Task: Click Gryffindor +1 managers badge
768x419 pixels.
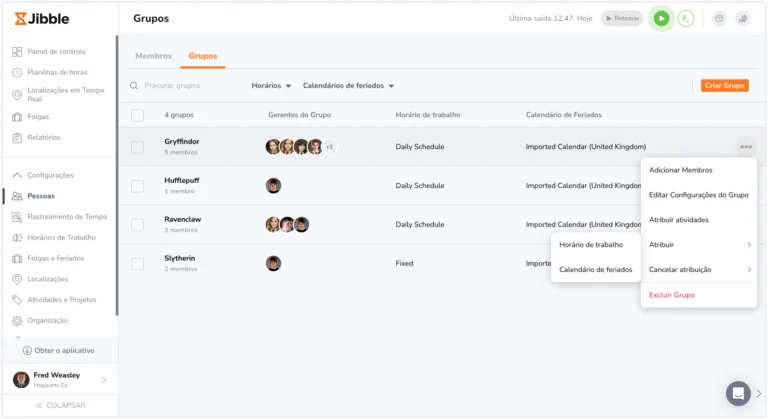Action: (x=330, y=147)
